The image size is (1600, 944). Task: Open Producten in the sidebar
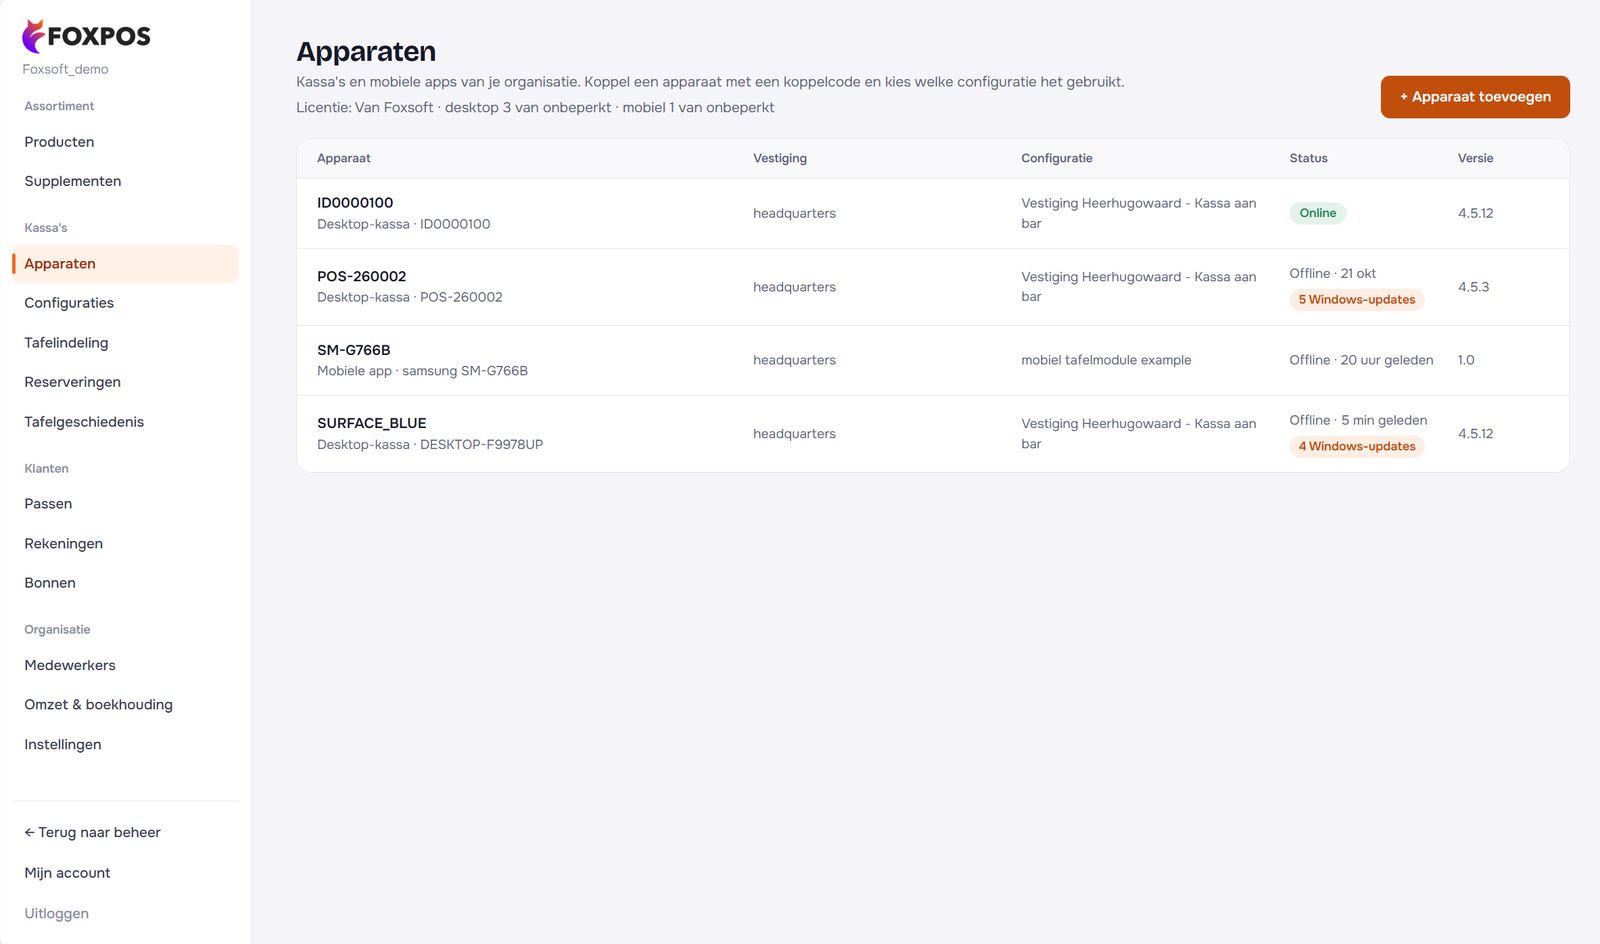[x=59, y=142]
